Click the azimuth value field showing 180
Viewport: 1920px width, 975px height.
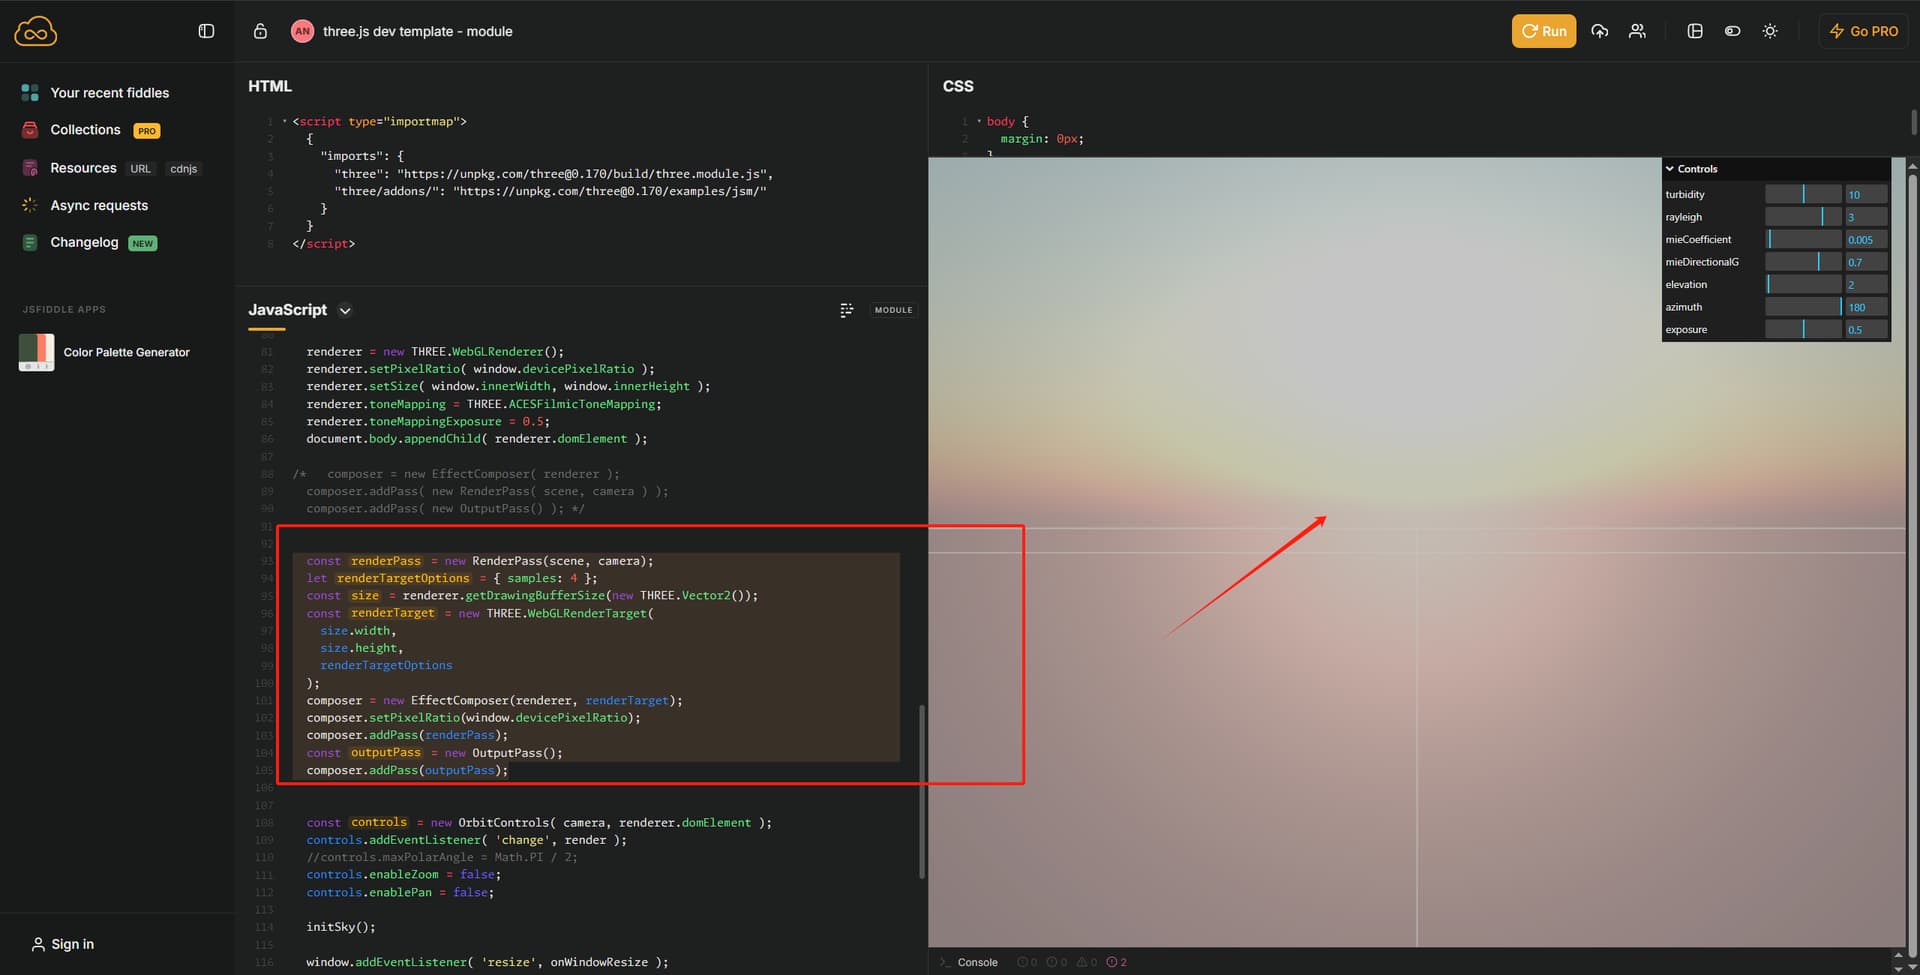[x=1866, y=307]
